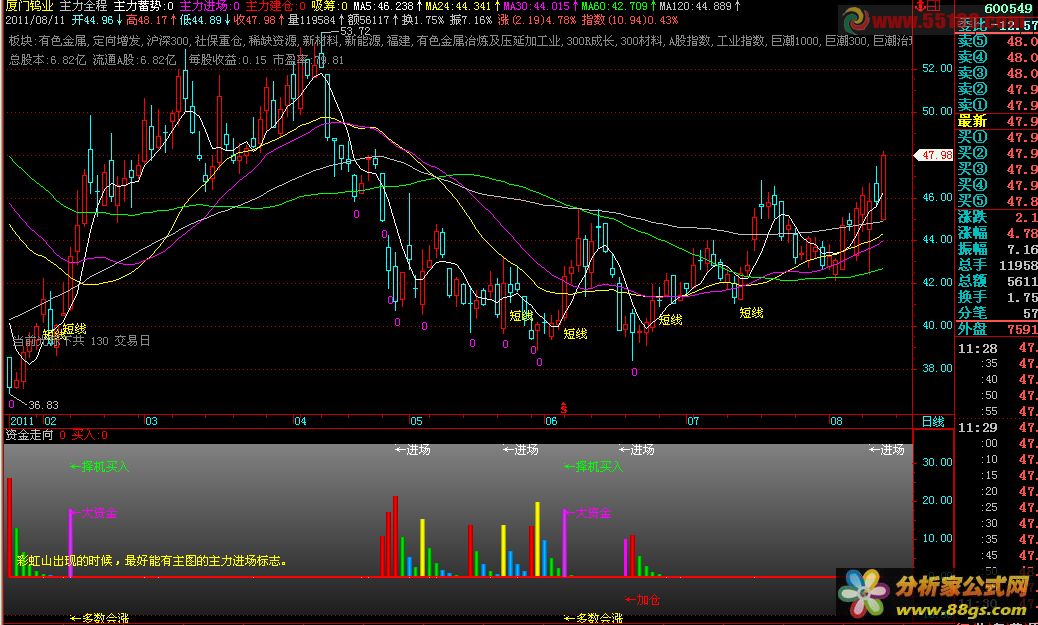Click the 主力全程 indicator name
The width and height of the screenshot is (1038, 625).
click(83, 7)
